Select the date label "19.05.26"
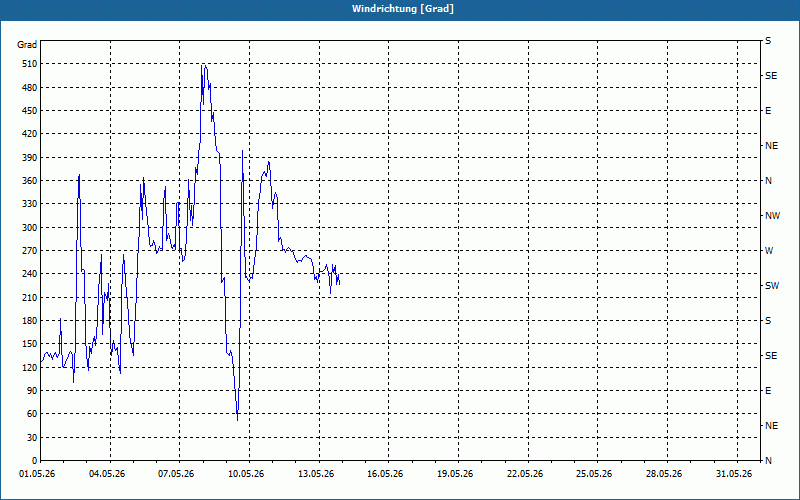Viewport: 800px width, 500px height. (455, 474)
